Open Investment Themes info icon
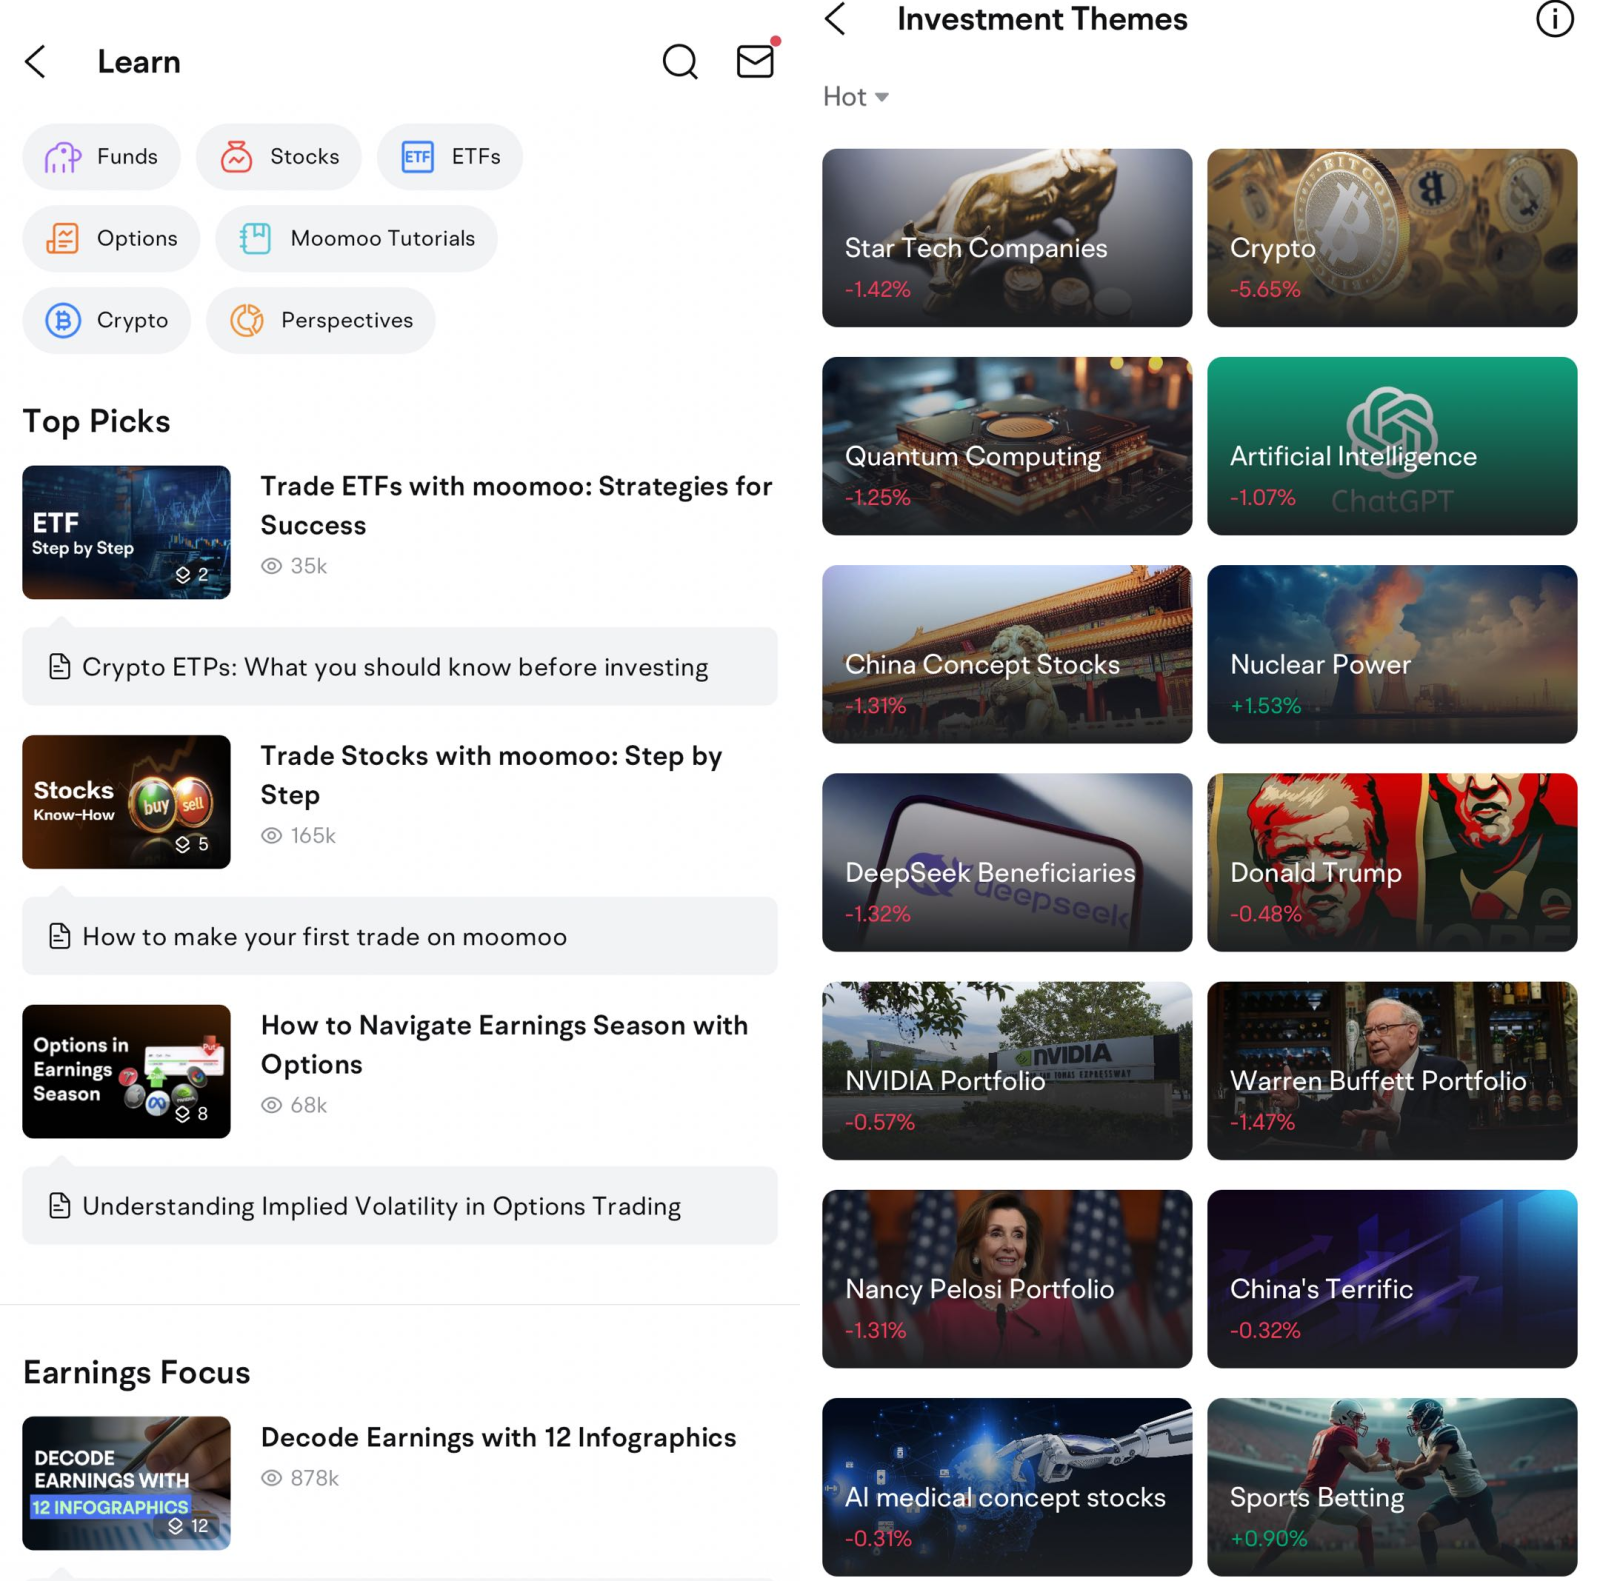This screenshot has width=1600, height=1581. 1554,19
